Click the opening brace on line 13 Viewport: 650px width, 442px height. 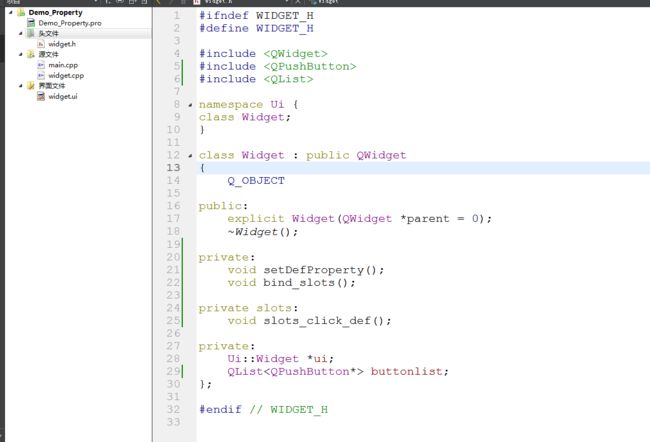point(202,168)
